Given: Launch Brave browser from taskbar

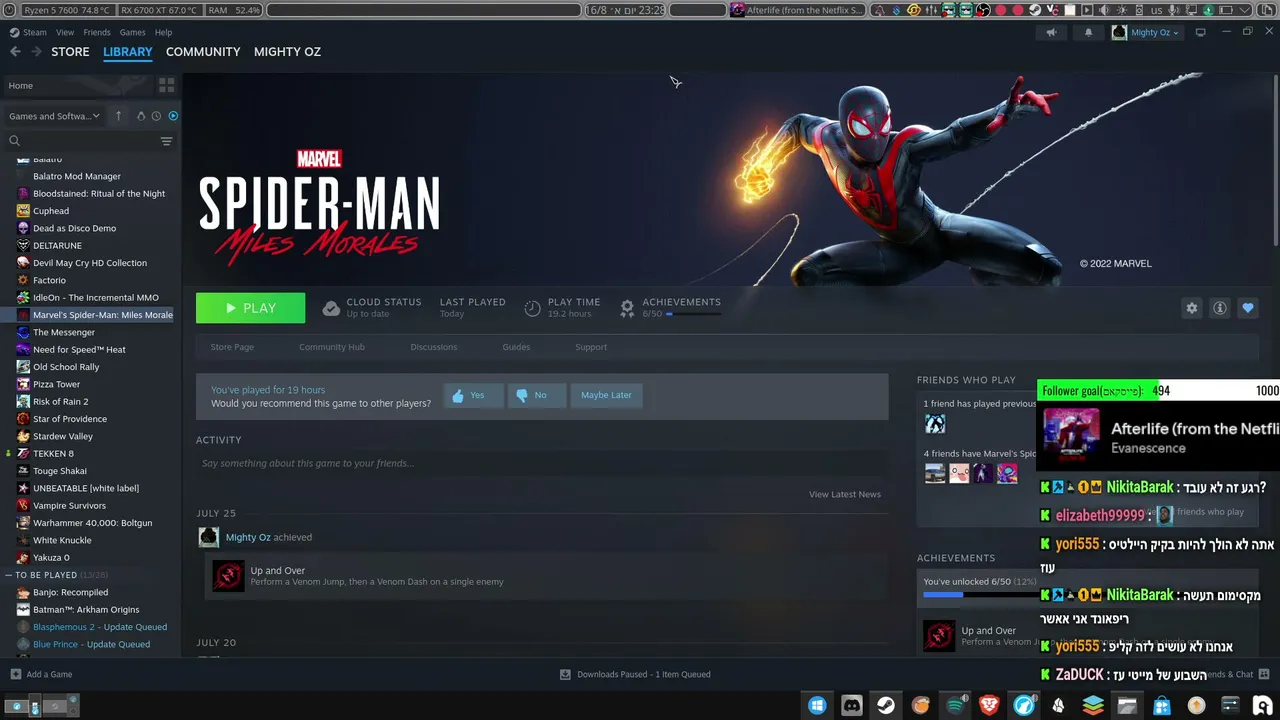Looking at the screenshot, I should coord(989,705).
